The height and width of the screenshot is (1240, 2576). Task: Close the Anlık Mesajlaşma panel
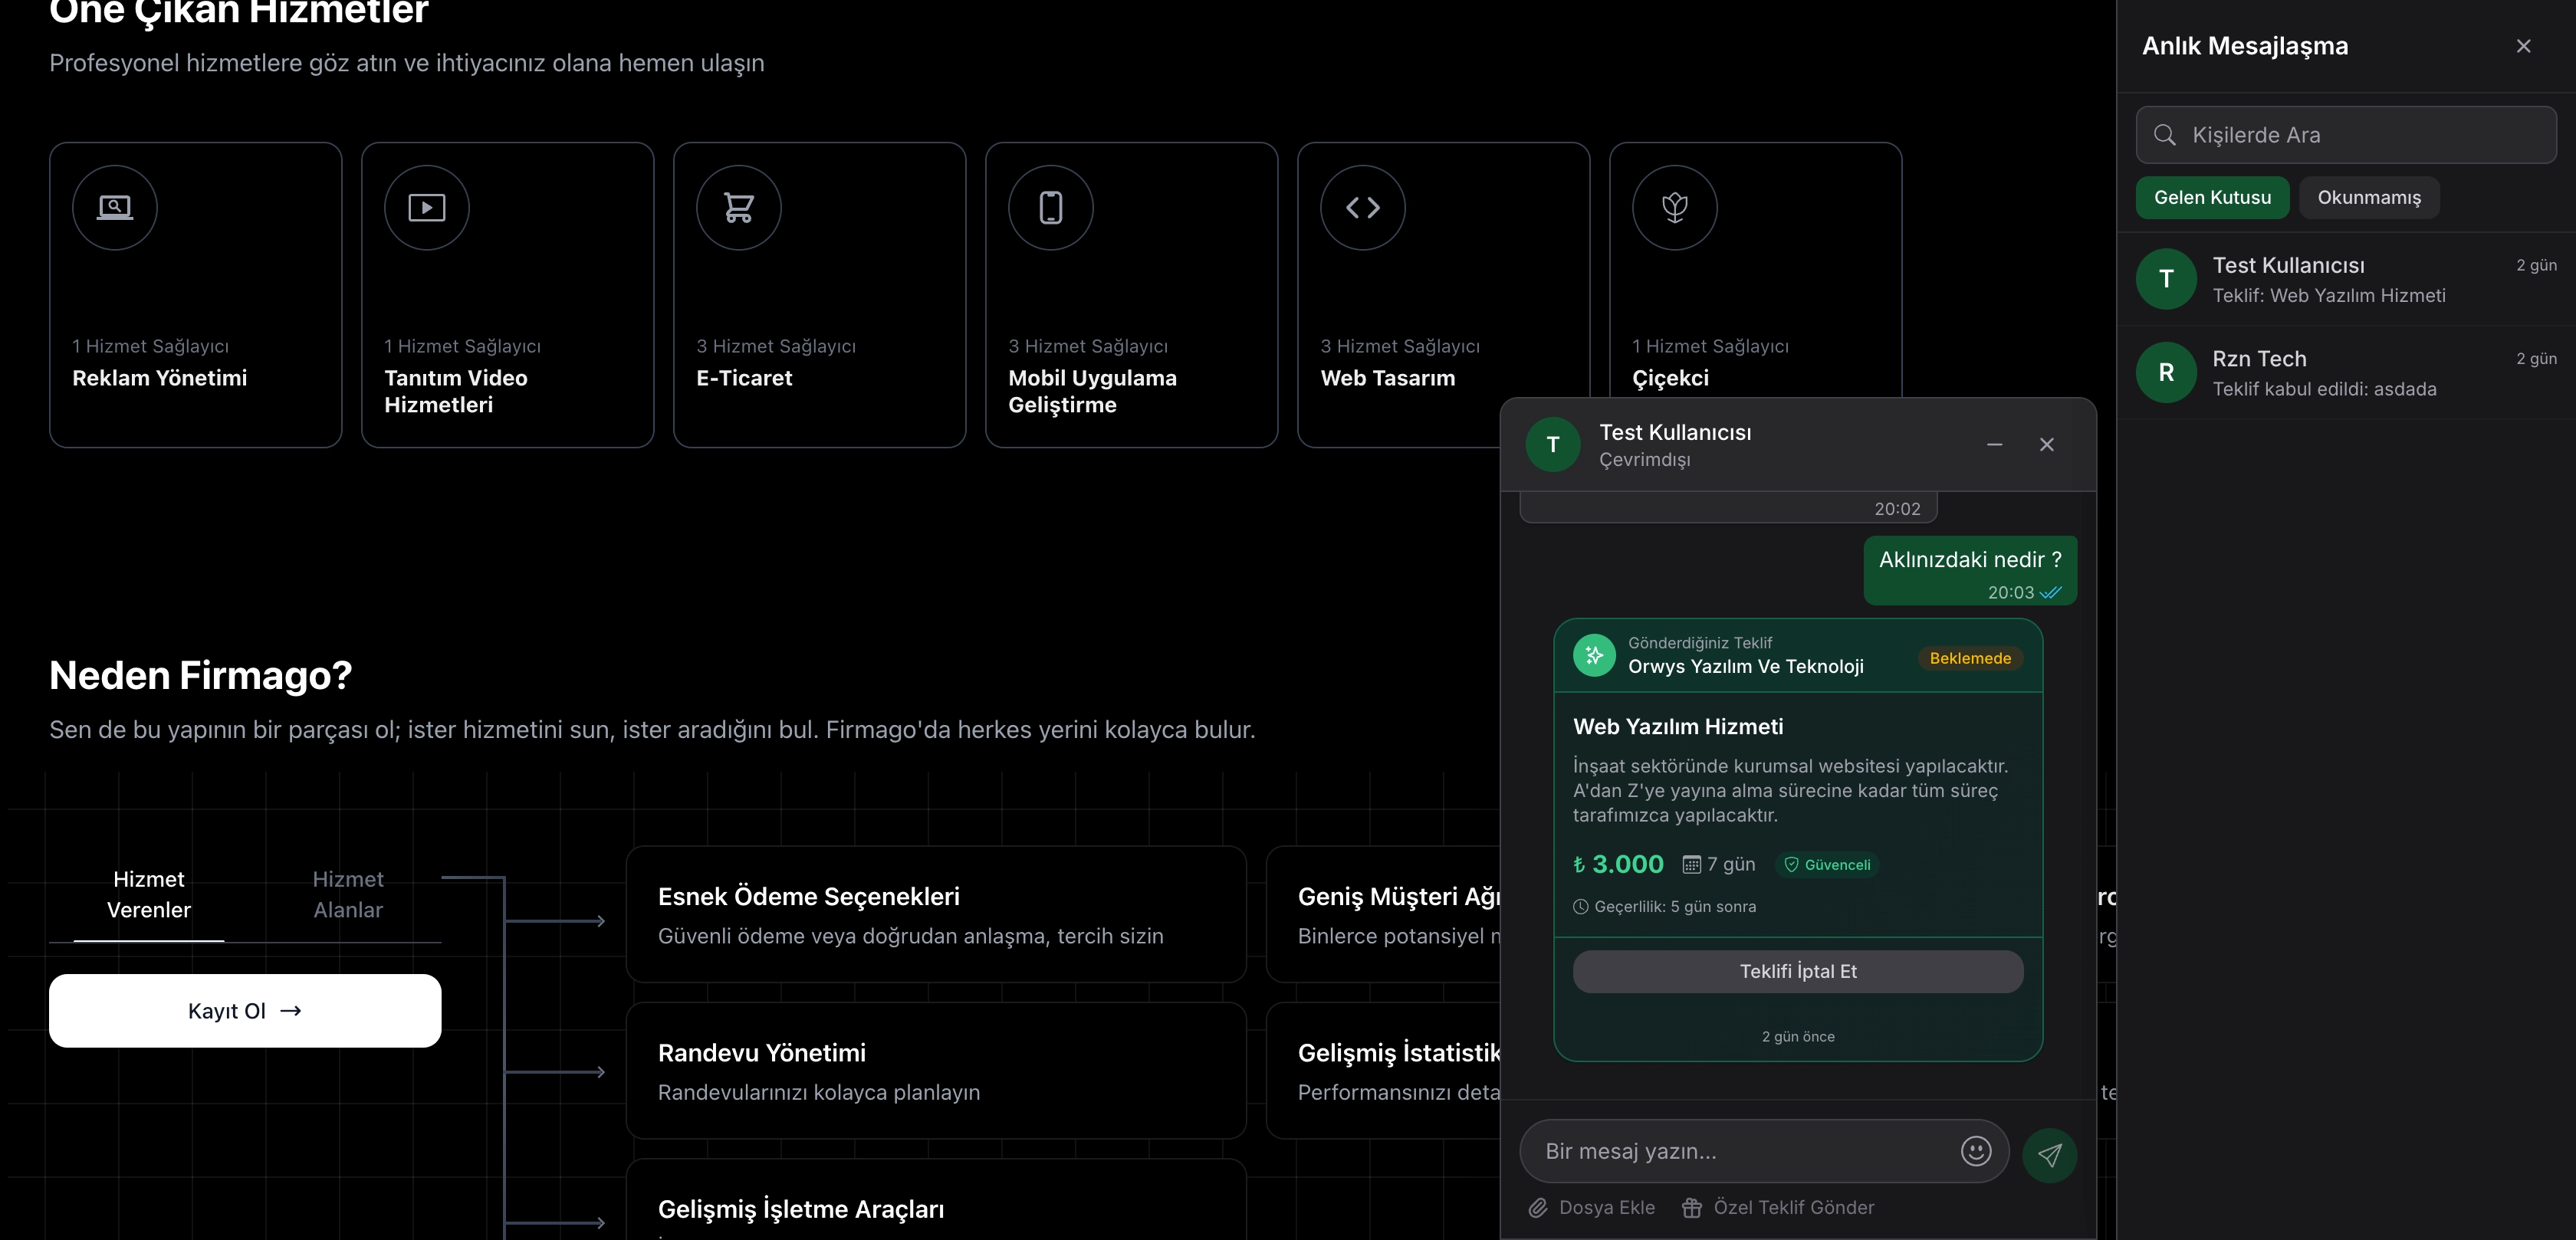(x=2523, y=46)
